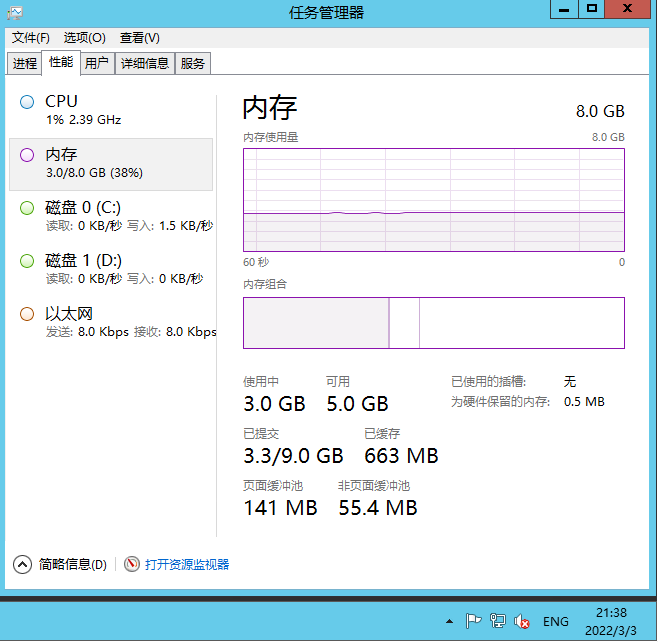
Task: Select the 内存 3.0/8.0 GB entry
Action: point(111,164)
